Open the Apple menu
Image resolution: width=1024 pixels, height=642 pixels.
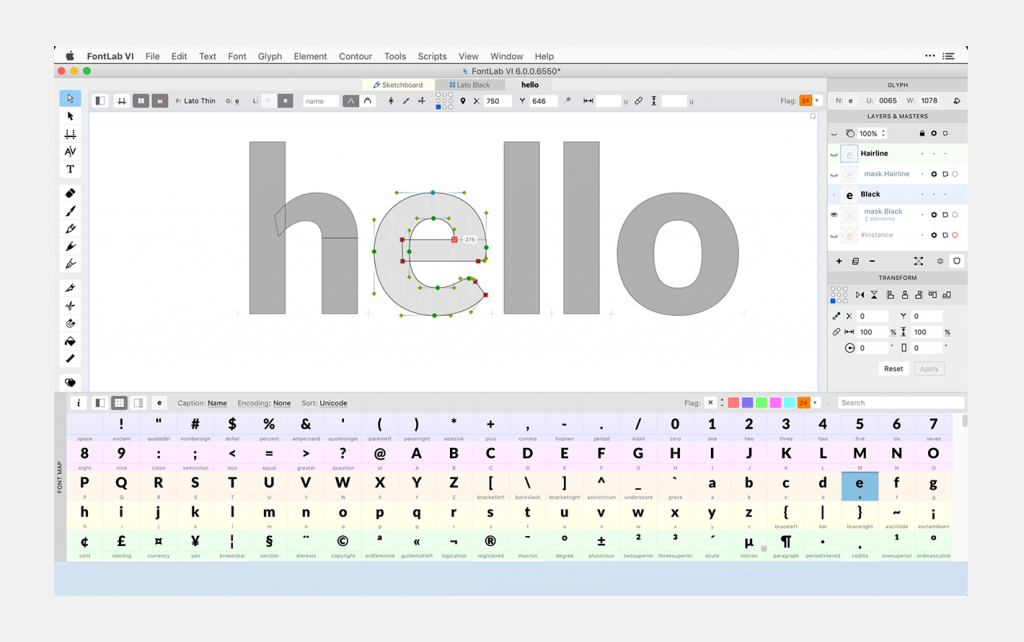pyautogui.click(x=69, y=56)
